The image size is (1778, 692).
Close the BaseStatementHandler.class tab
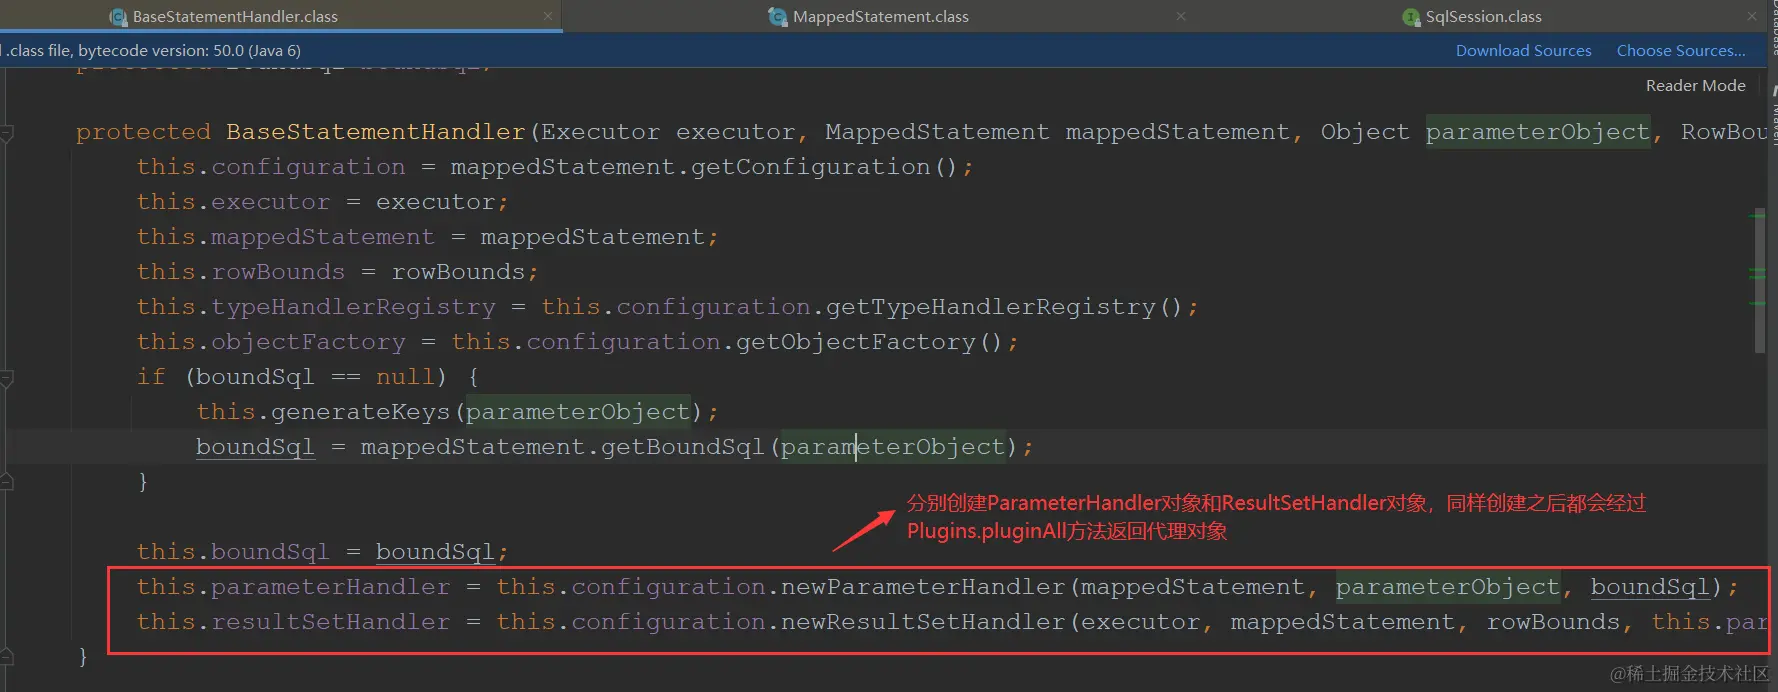pyautogui.click(x=548, y=17)
